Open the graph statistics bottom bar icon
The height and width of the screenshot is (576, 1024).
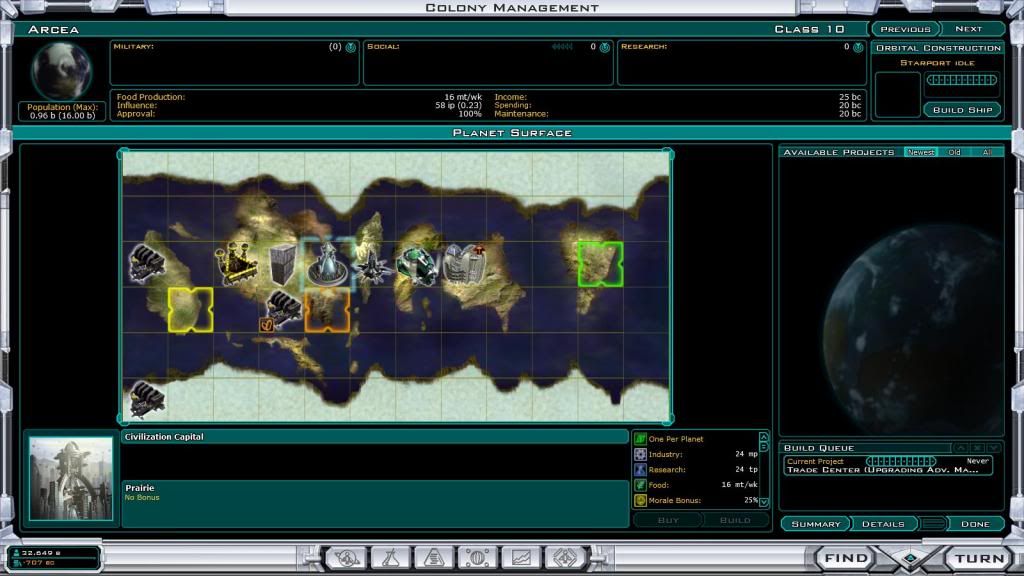(x=521, y=558)
